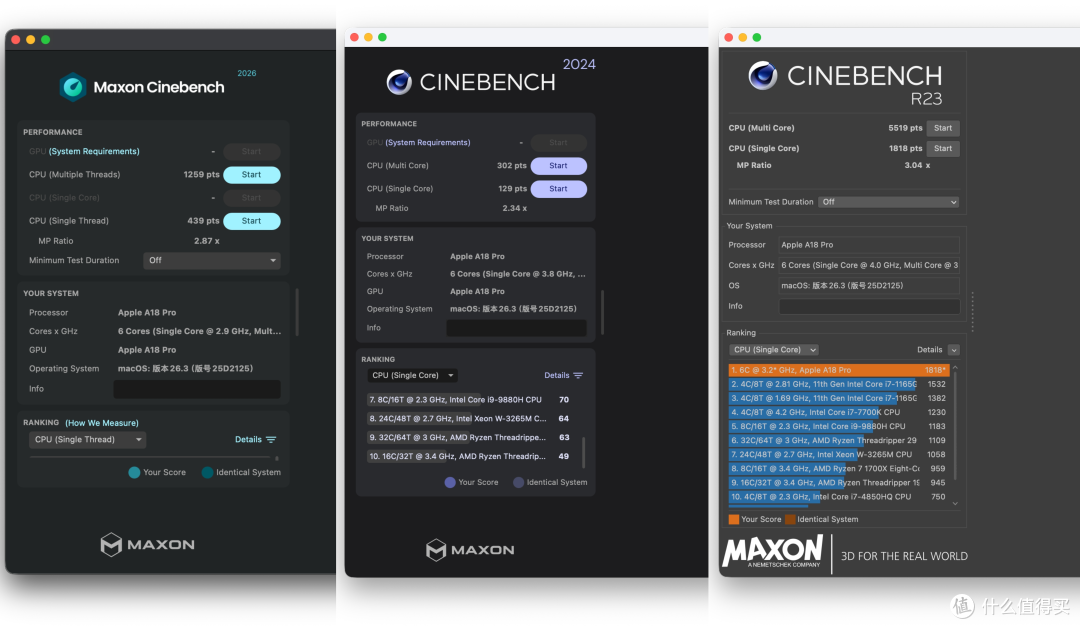Close the Cinebench 2026 window
Screen dimensions: 1080x629
pyautogui.click(x=16, y=39)
